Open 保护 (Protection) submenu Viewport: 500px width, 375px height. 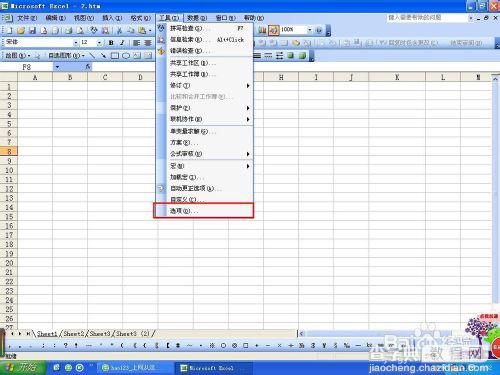click(204, 108)
